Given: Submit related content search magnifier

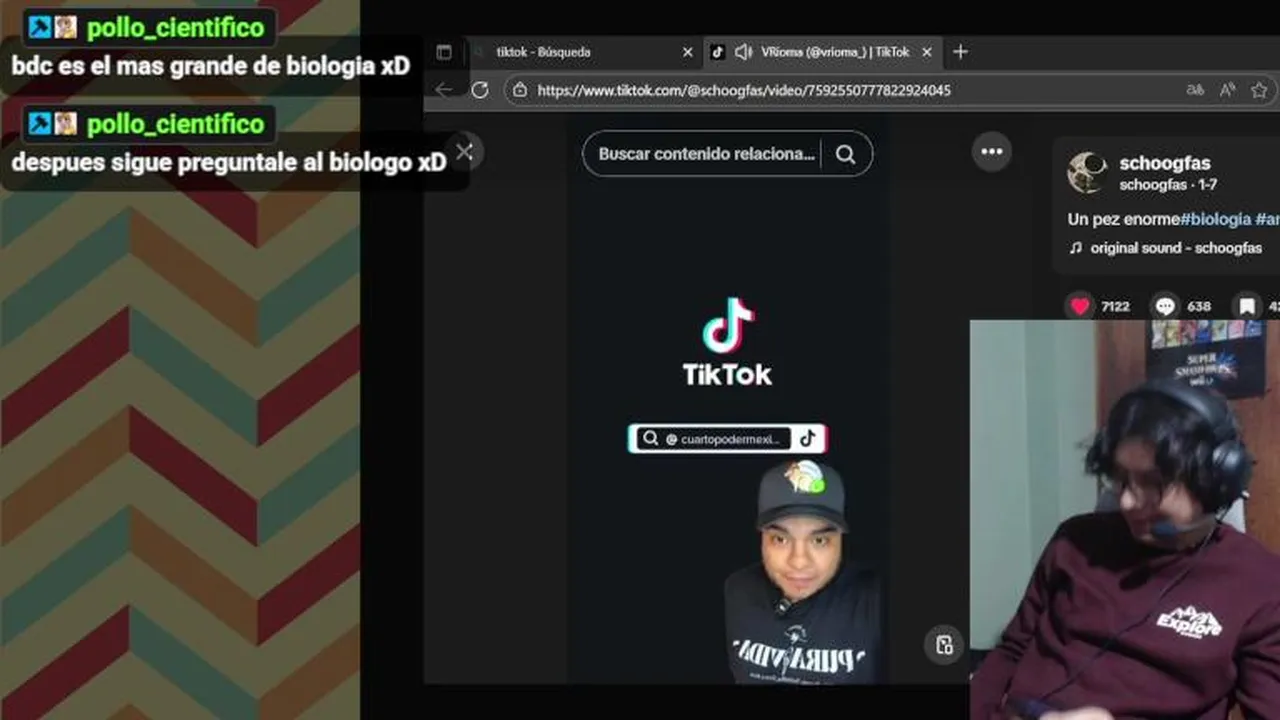Looking at the screenshot, I should (x=846, y=154).
